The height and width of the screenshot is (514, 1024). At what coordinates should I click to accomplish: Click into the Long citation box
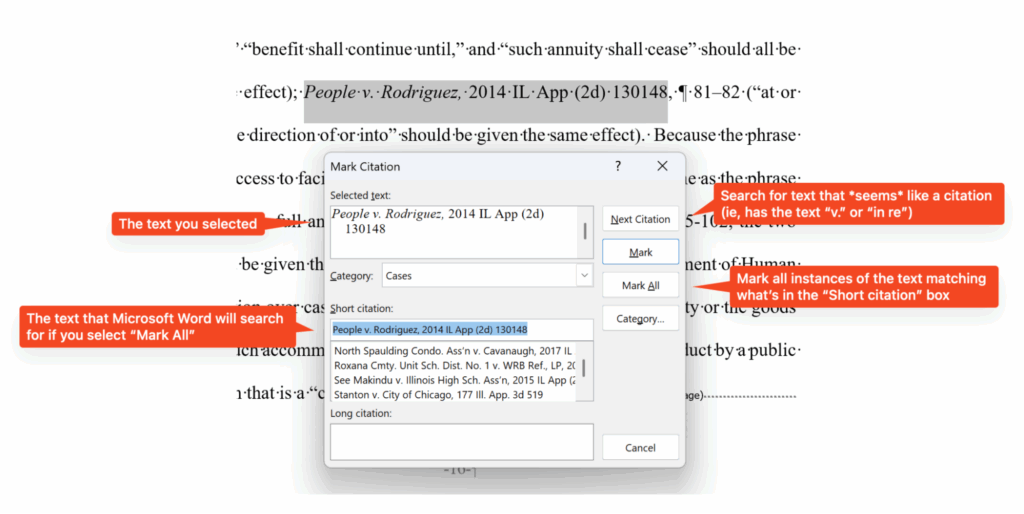click(462, 442)
